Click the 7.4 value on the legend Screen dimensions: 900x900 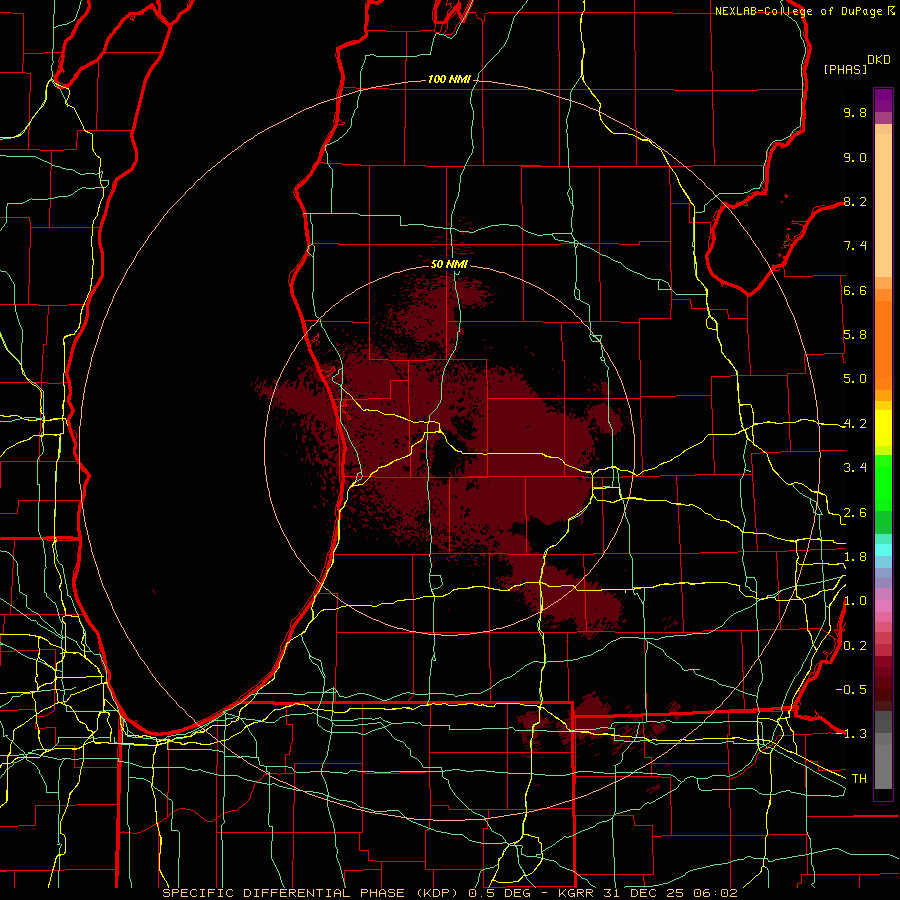[855, 246]
